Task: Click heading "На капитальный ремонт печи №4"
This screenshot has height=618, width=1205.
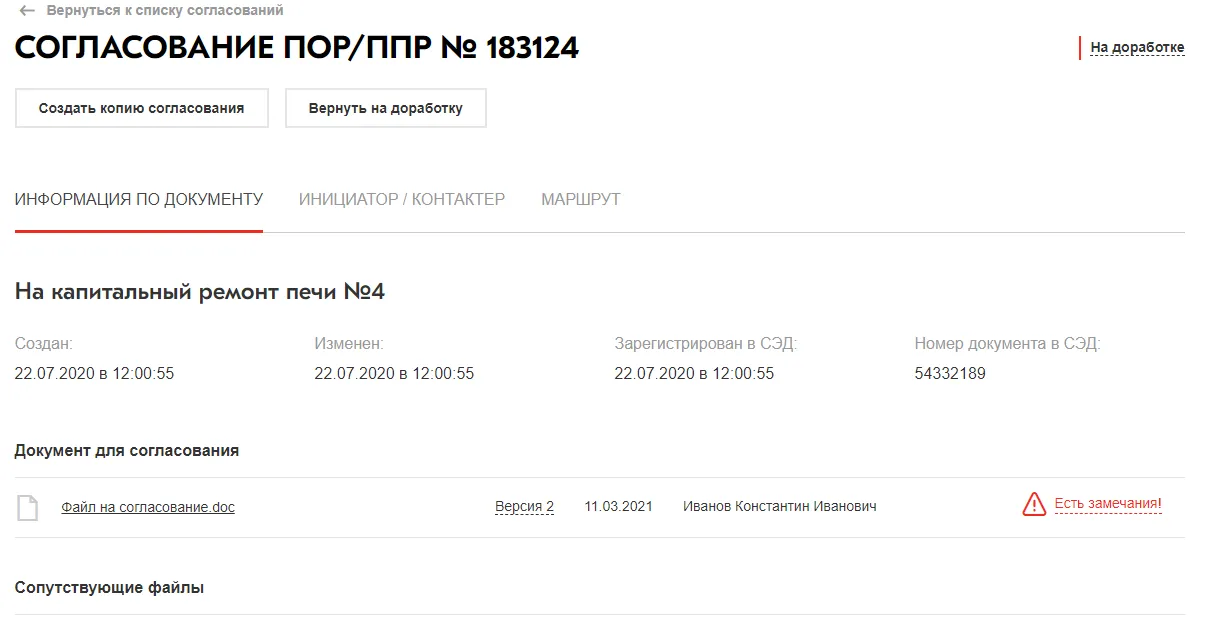Action: pyautogui.click(x=200, y=292)
